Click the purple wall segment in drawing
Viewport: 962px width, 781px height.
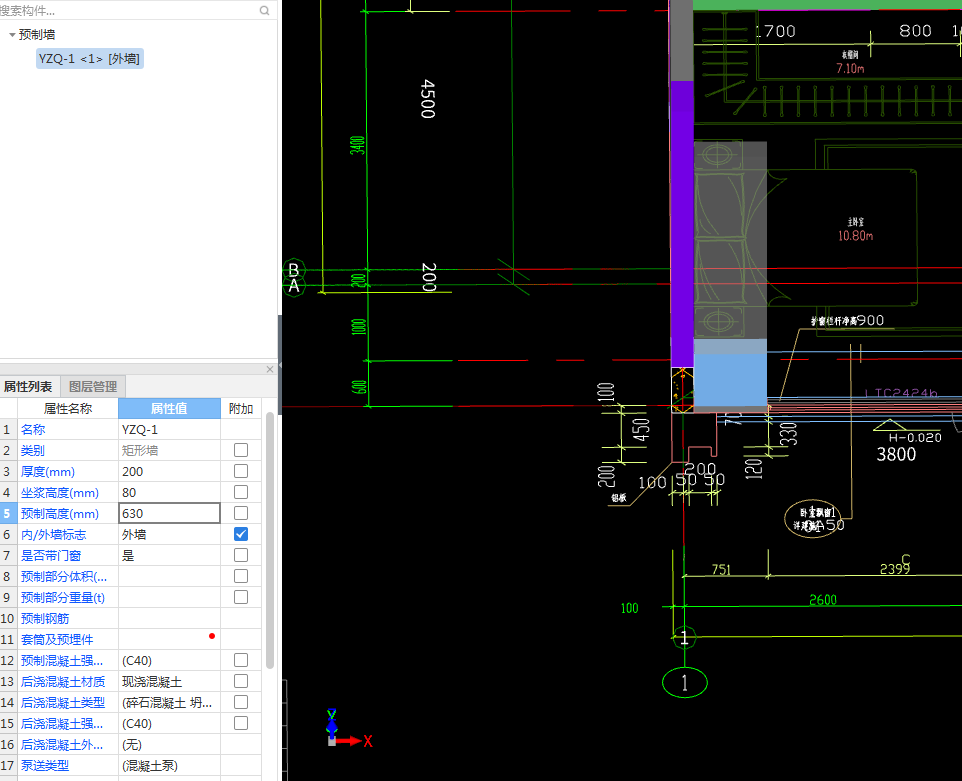pos(682,224)
